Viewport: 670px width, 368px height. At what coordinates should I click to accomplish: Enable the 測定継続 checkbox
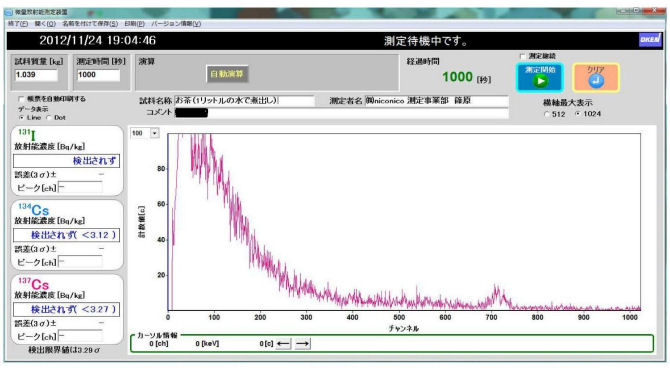(x=522, y=56)
